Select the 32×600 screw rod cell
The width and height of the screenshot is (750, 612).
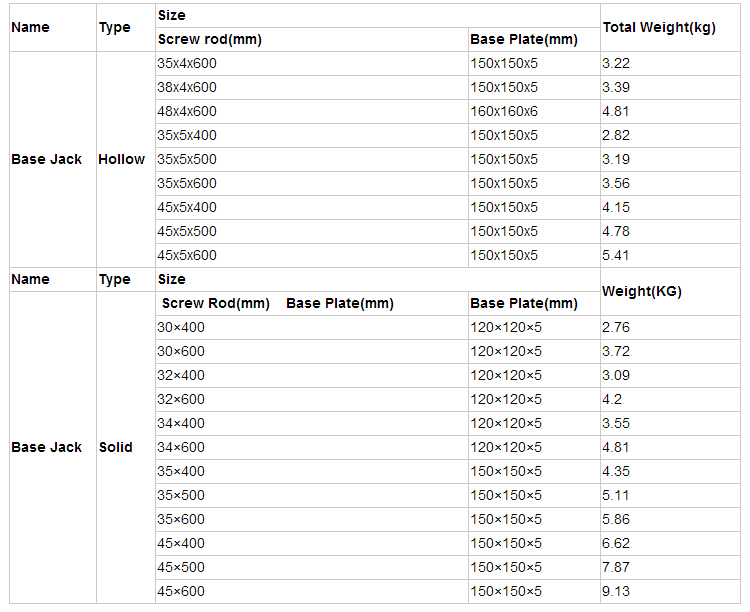coord(181,399)
